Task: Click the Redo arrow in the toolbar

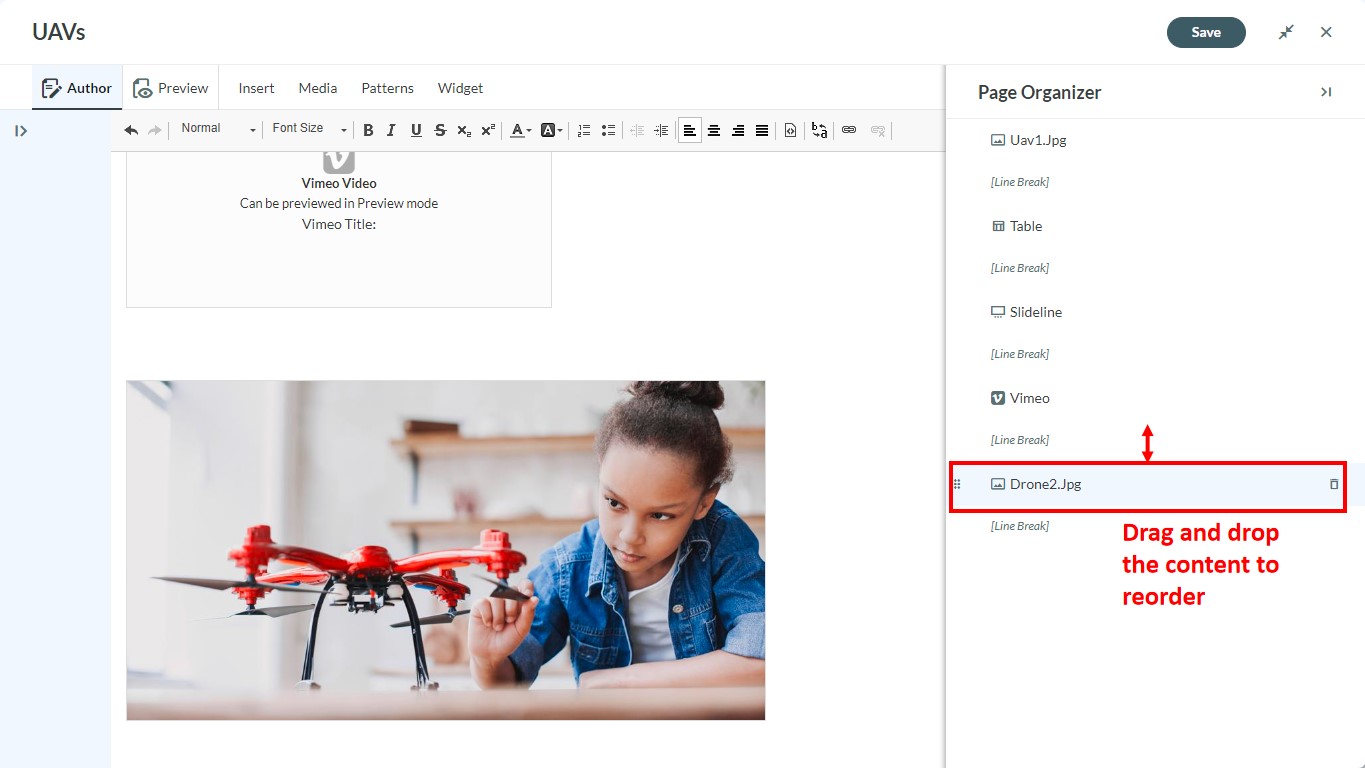Action: (155, 130)
